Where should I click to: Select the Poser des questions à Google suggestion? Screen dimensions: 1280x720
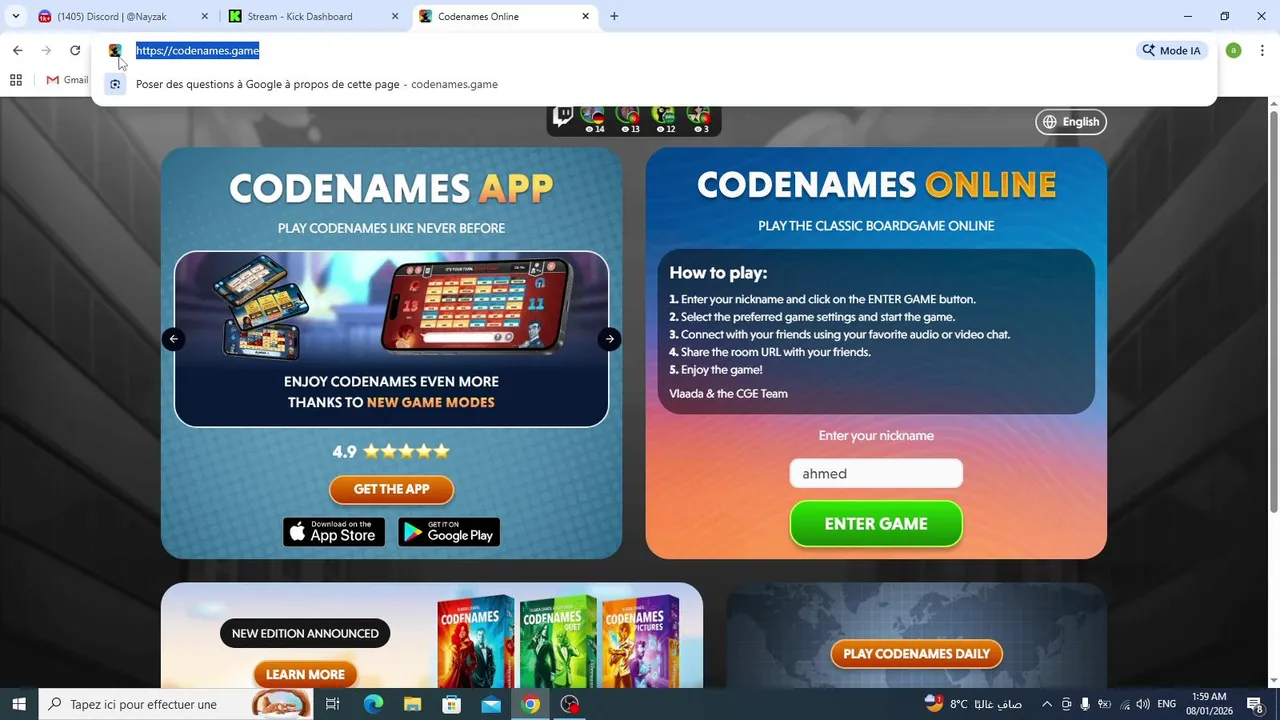[654, 85]
